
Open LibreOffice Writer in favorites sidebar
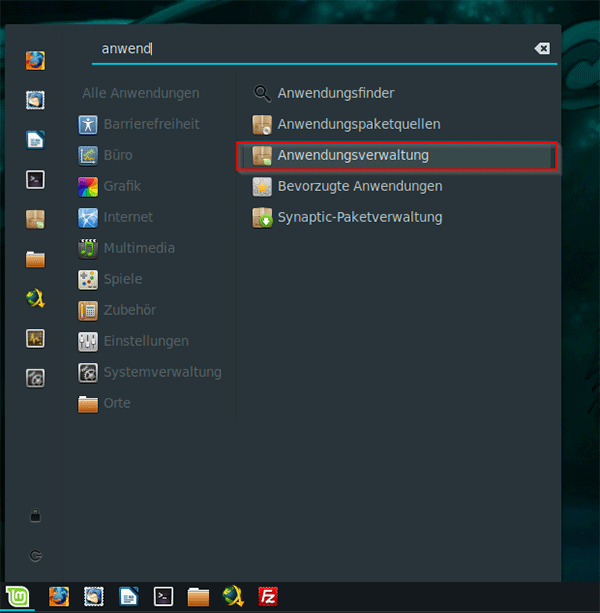click(36, 140)
